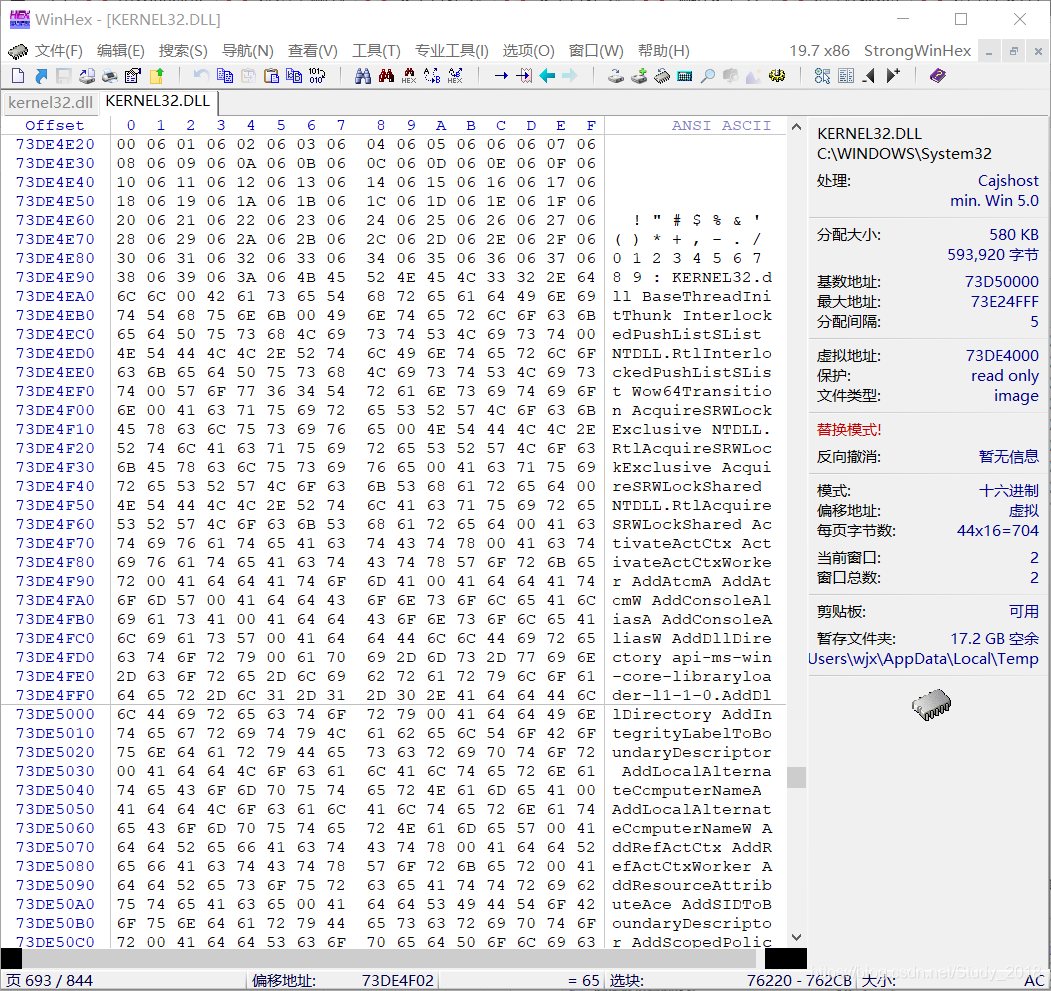The height and width of the screenshot is (991, 1051).
Task: Open the 帮助(H) menu
Action: click(664, 51)
